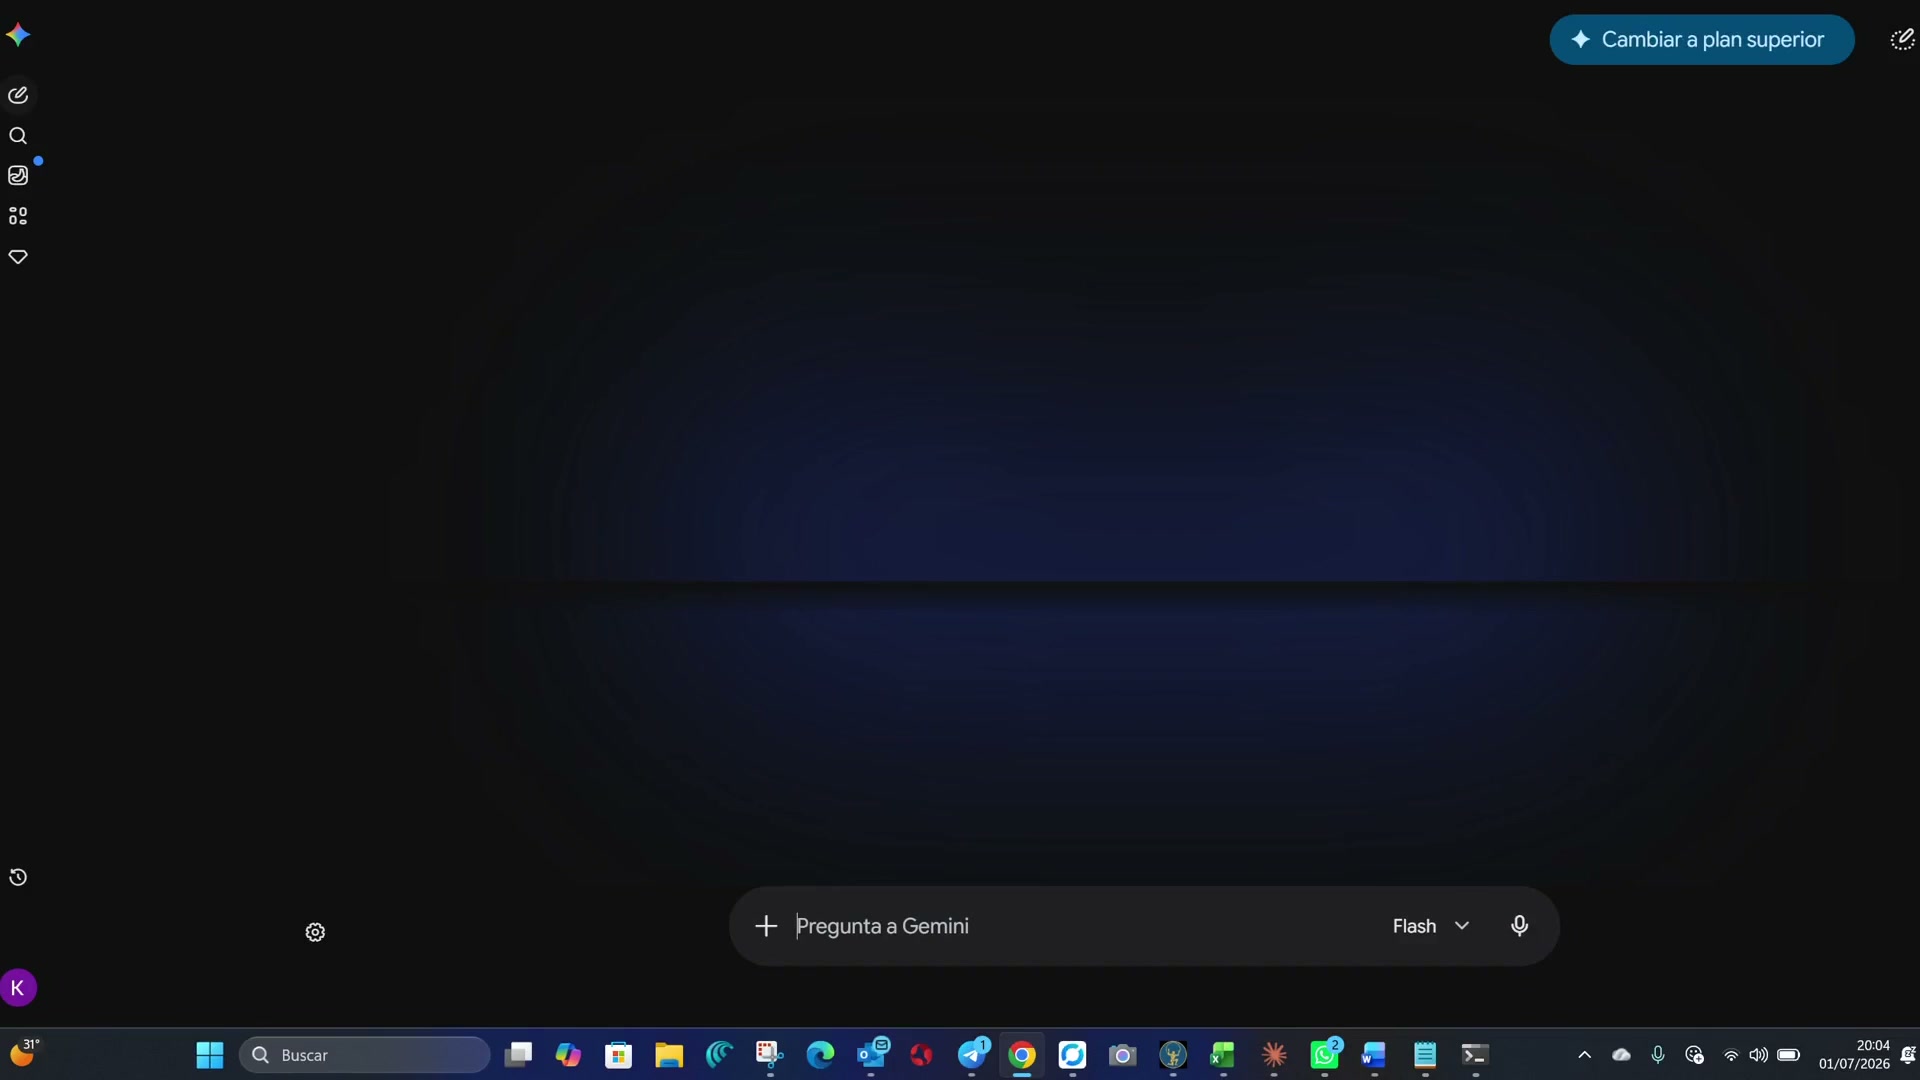This screenshot has height=1080, width=1920.
Task: Open Excel from the taskbar
Action: [x=1223, y=1055]
